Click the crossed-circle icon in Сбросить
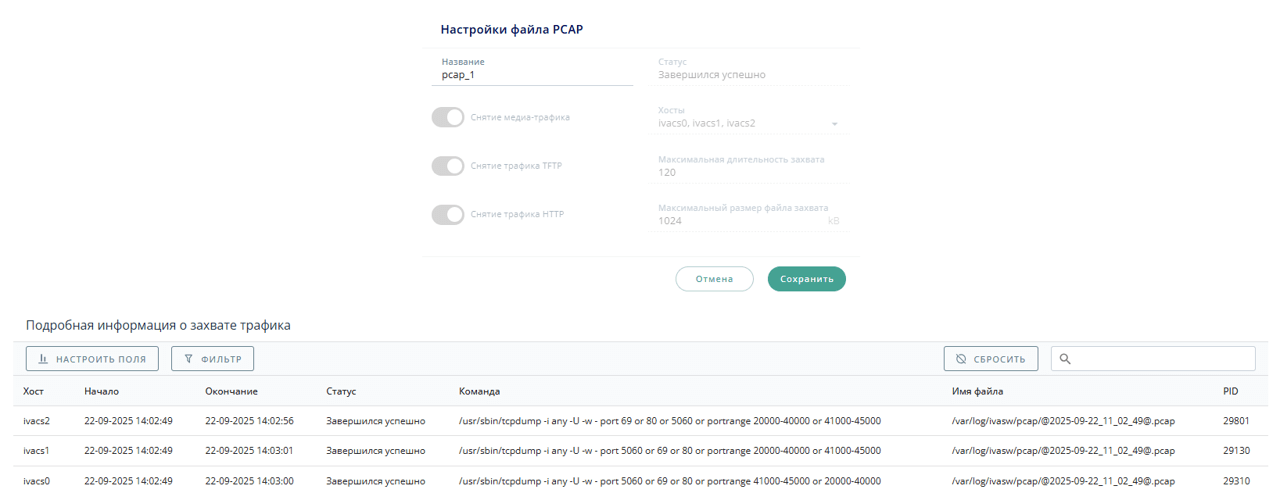Image resolution: width=1280 pixels, height=500 pixels. click(961, 359)
